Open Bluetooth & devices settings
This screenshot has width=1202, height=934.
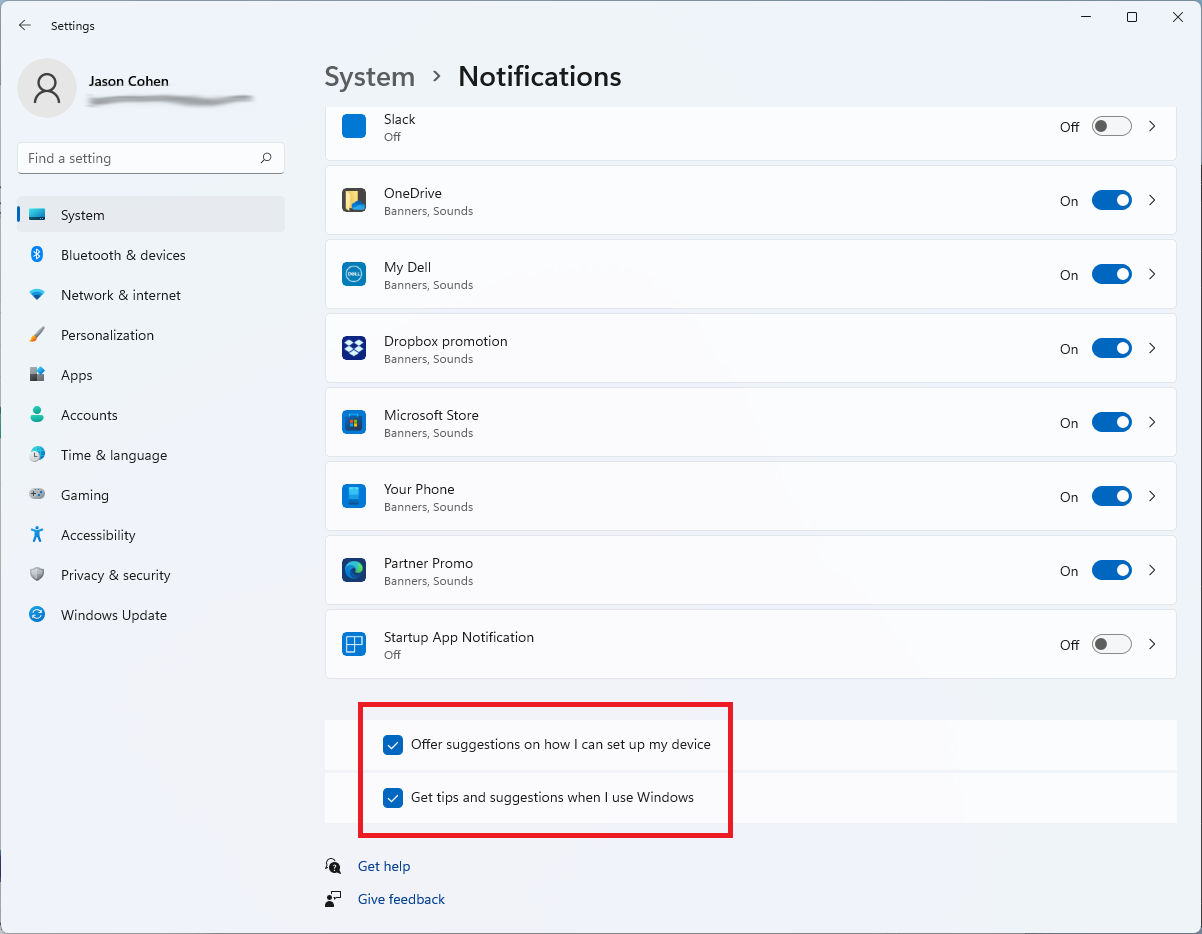click(x=123, y=255)
